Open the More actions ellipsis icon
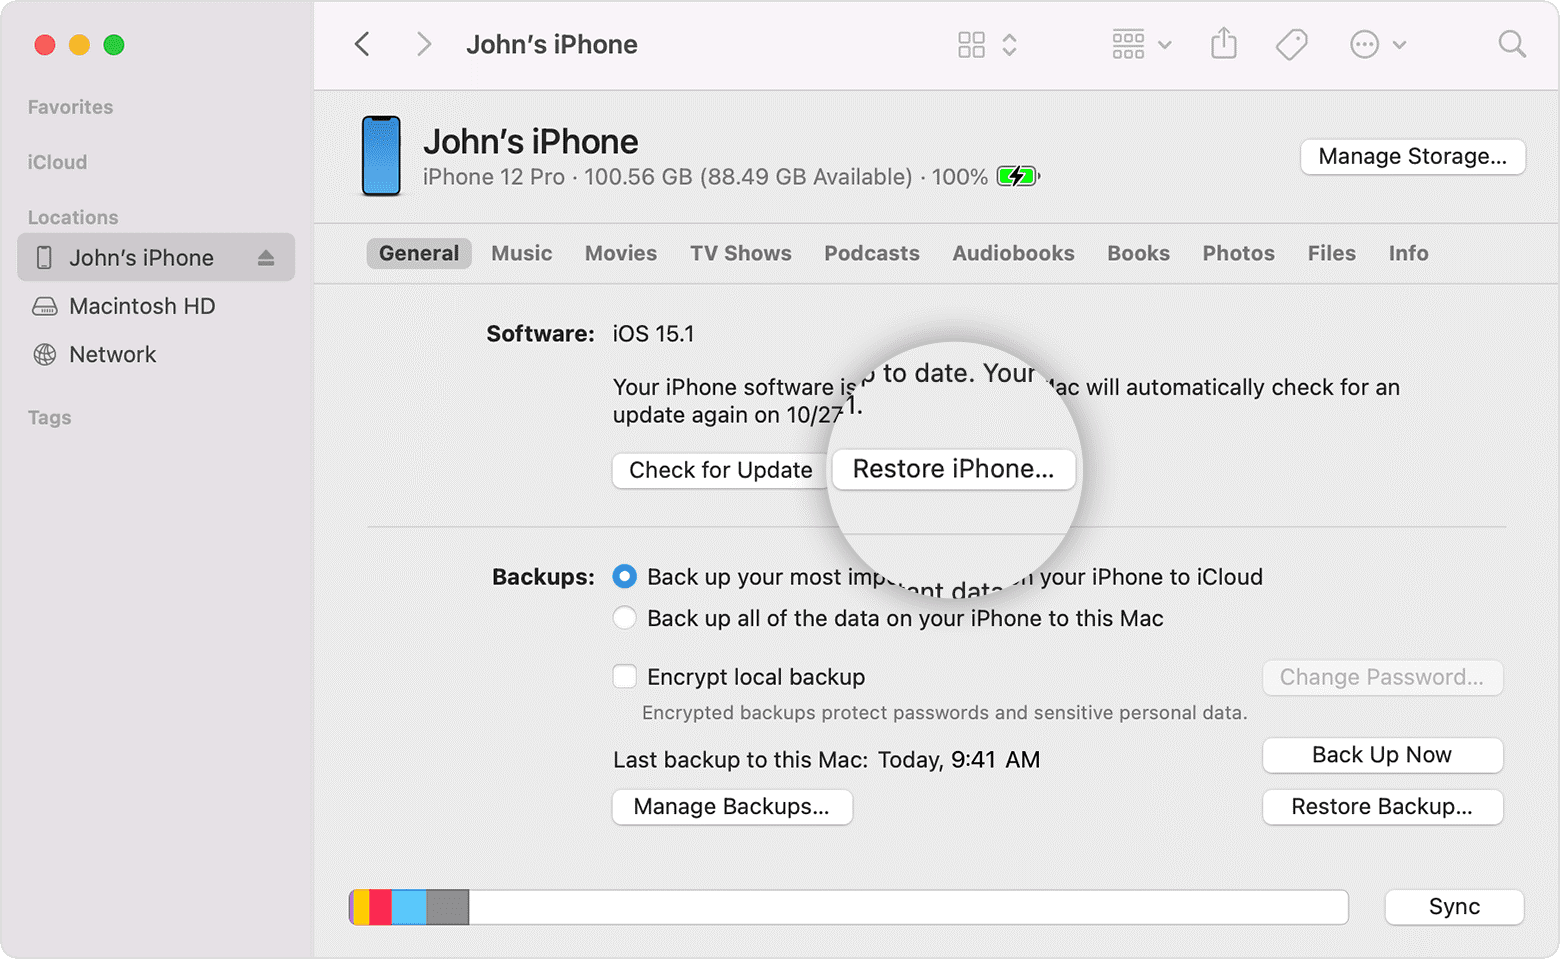Image resolution: width=1560 pixels, height=960 pixels. (1364, 44)
